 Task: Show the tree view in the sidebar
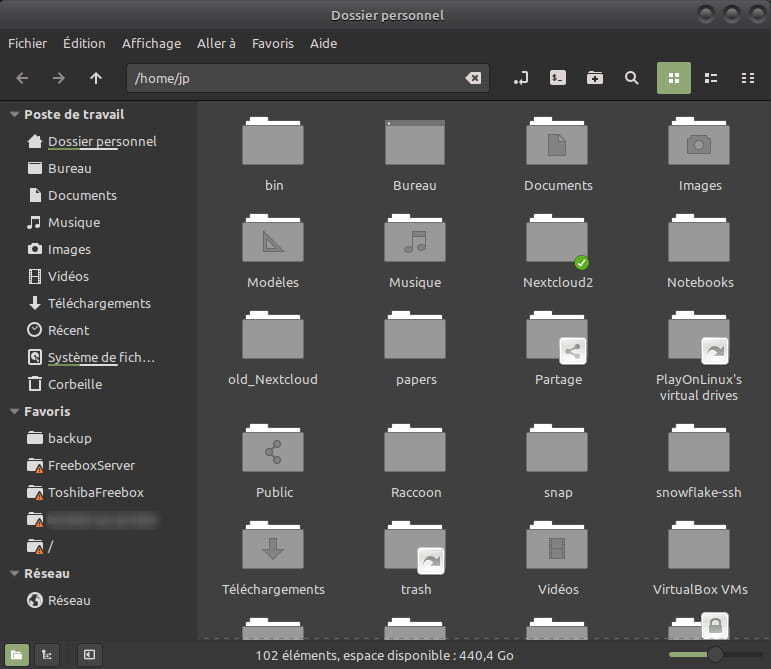(x=47, y=655)
